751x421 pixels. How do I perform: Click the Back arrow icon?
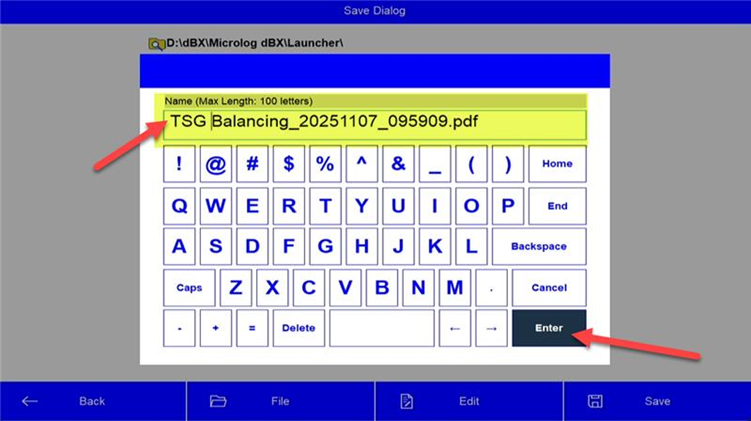click(30, 401)
